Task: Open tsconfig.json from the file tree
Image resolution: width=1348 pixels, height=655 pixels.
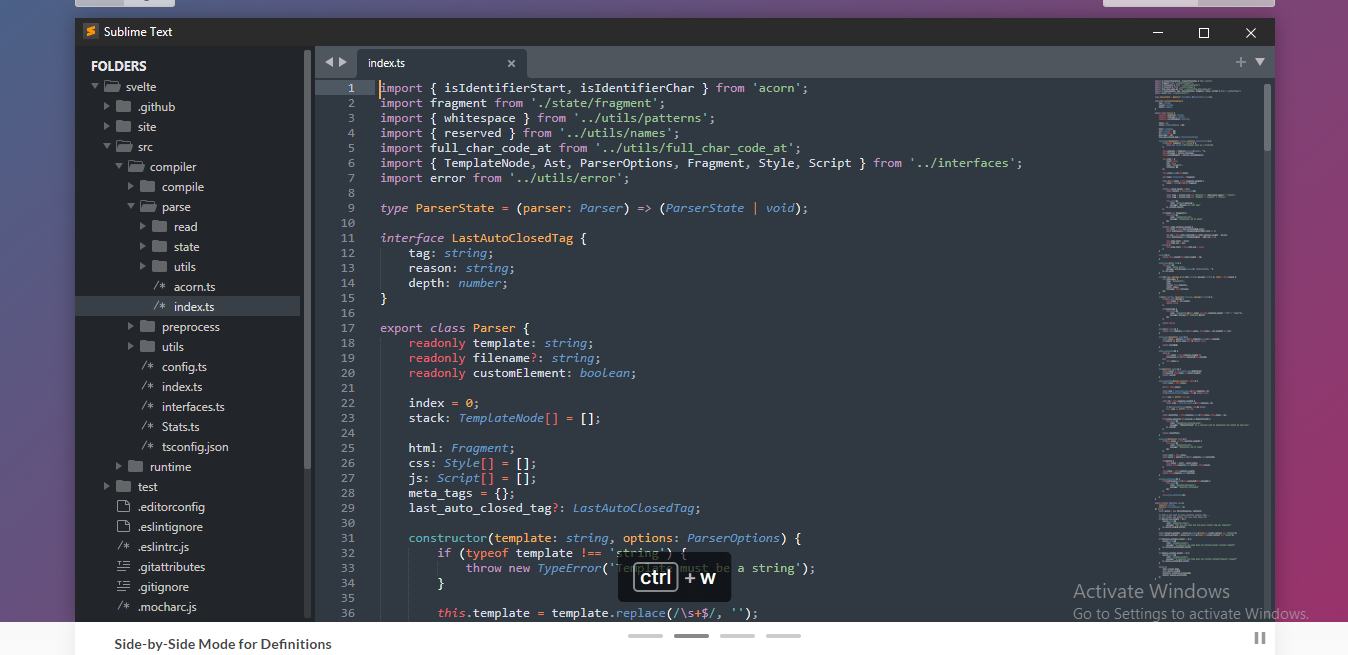Action: click(195, 447)
